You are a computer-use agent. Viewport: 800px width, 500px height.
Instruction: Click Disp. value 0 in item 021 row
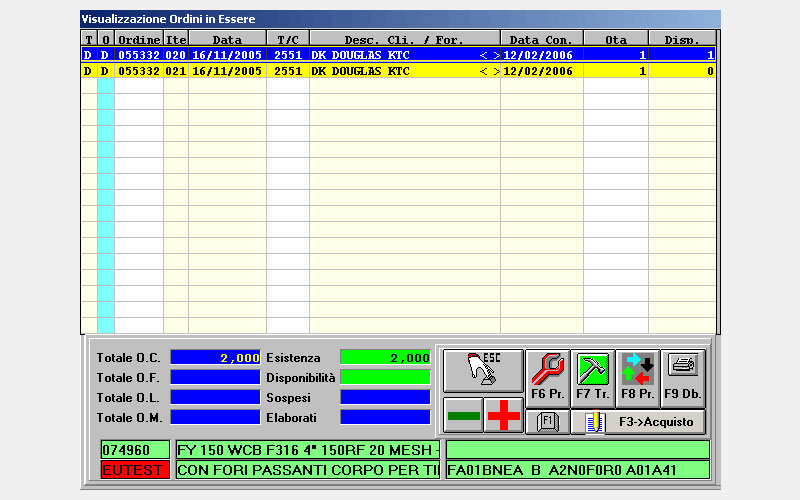tap(710, 71)
